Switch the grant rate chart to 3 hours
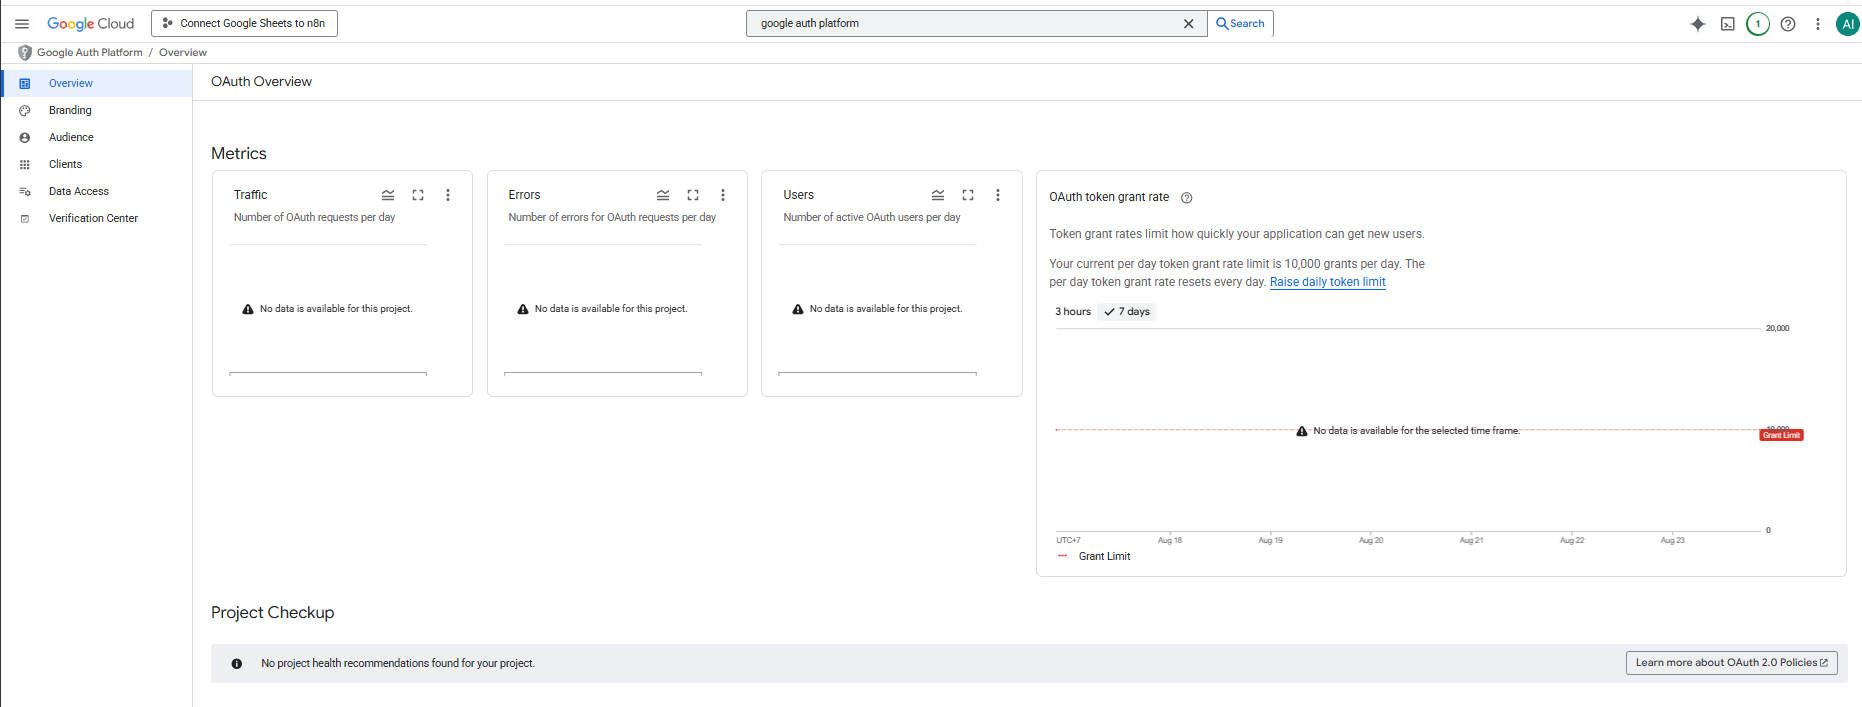The width and height of the screenshot is (1862, 707). coord(1073,312)
